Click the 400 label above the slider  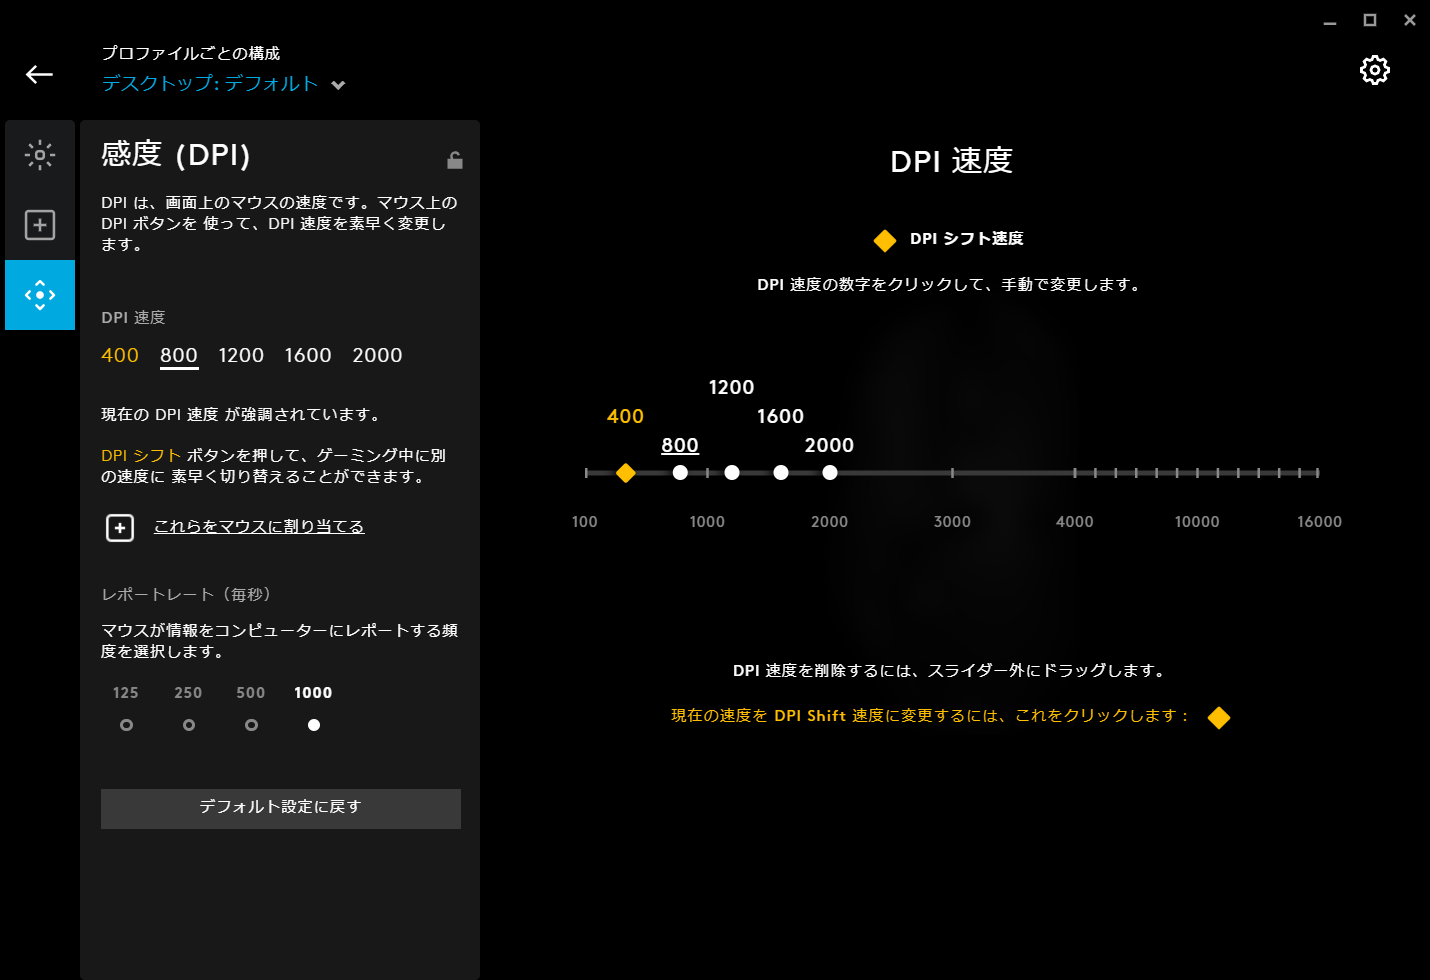(626, 416)
